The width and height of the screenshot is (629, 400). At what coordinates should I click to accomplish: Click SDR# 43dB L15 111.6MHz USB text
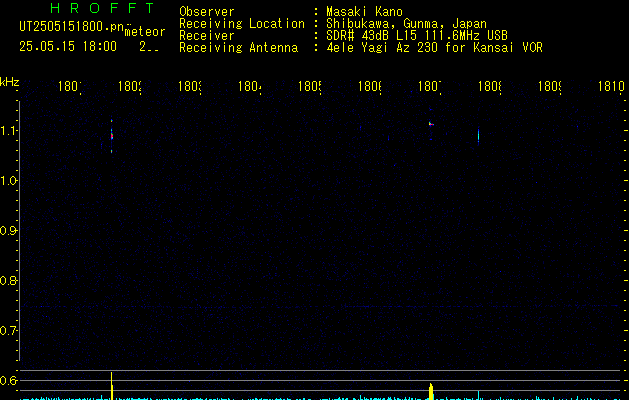click(x=417, y=35)
